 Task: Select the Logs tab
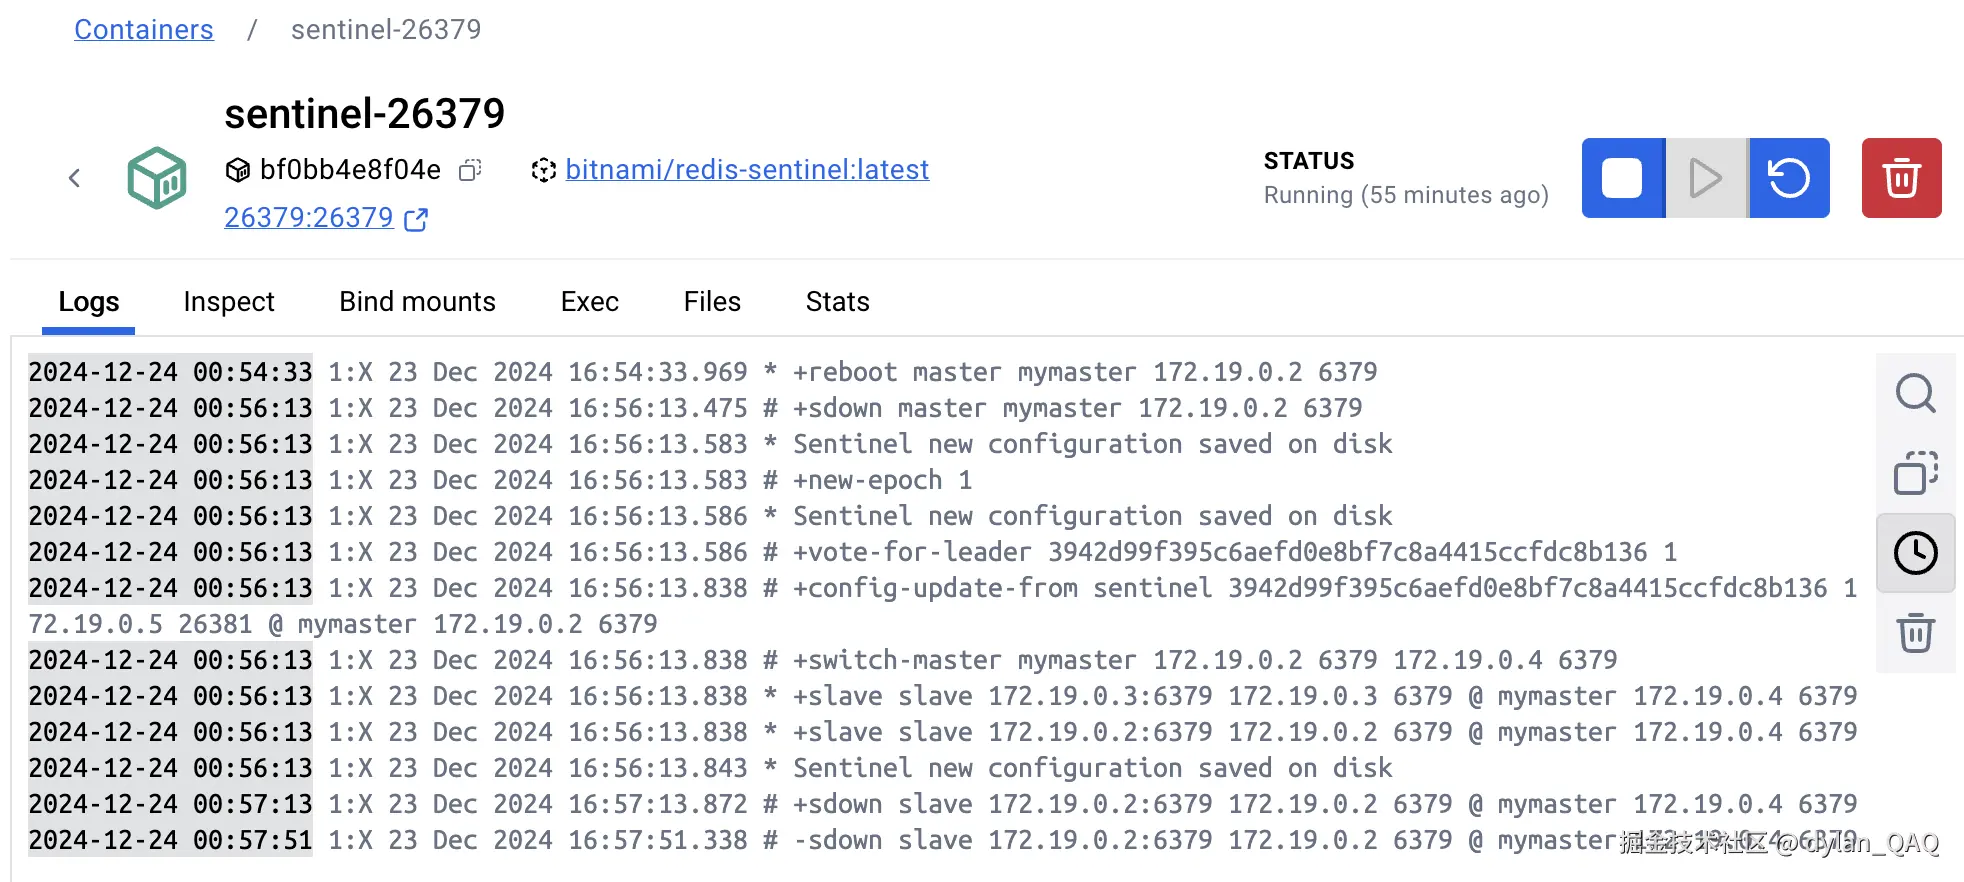click(89, 302)
